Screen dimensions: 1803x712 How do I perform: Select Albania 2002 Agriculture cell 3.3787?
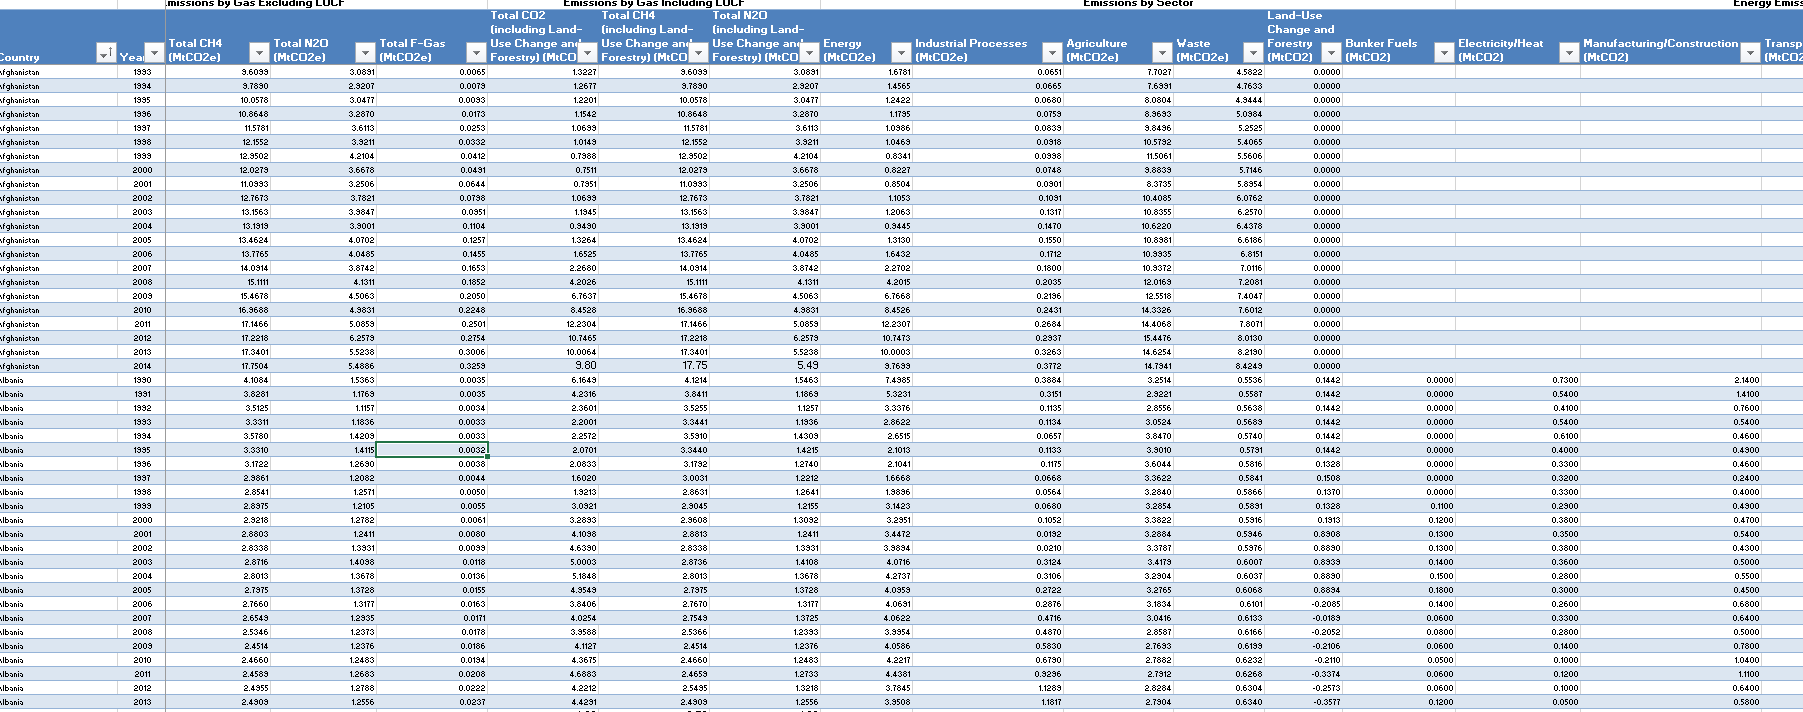pos(1119,548)
